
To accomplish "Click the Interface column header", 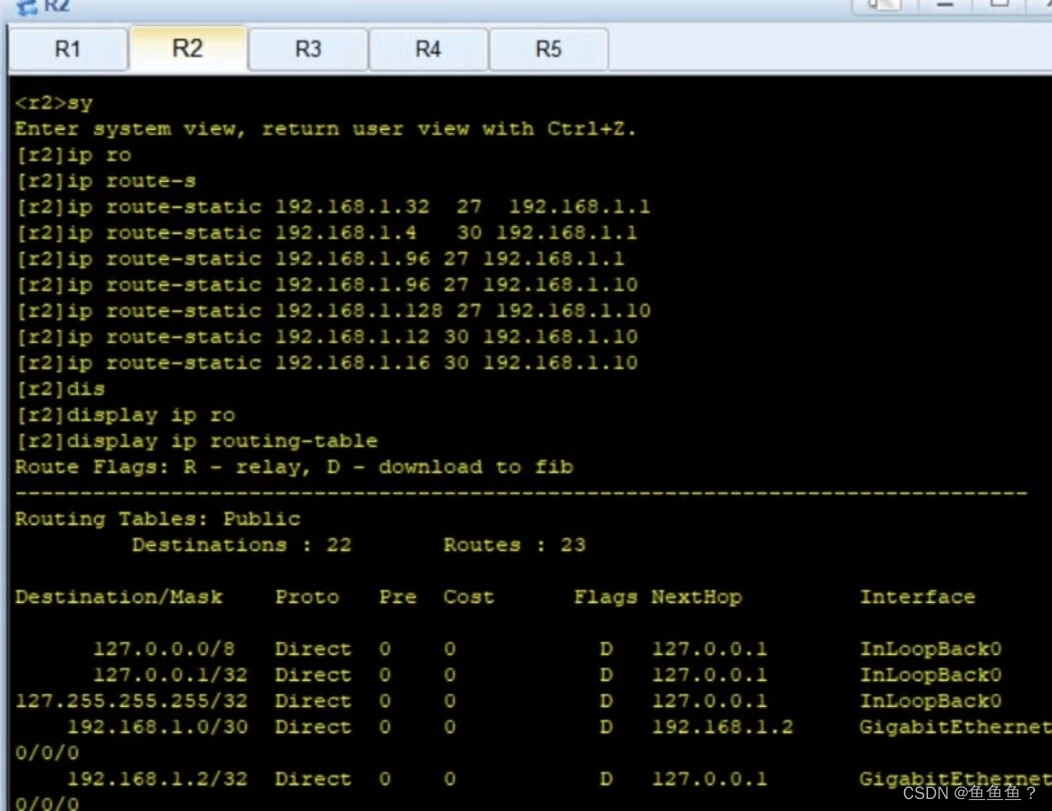I will coord(917,597).
